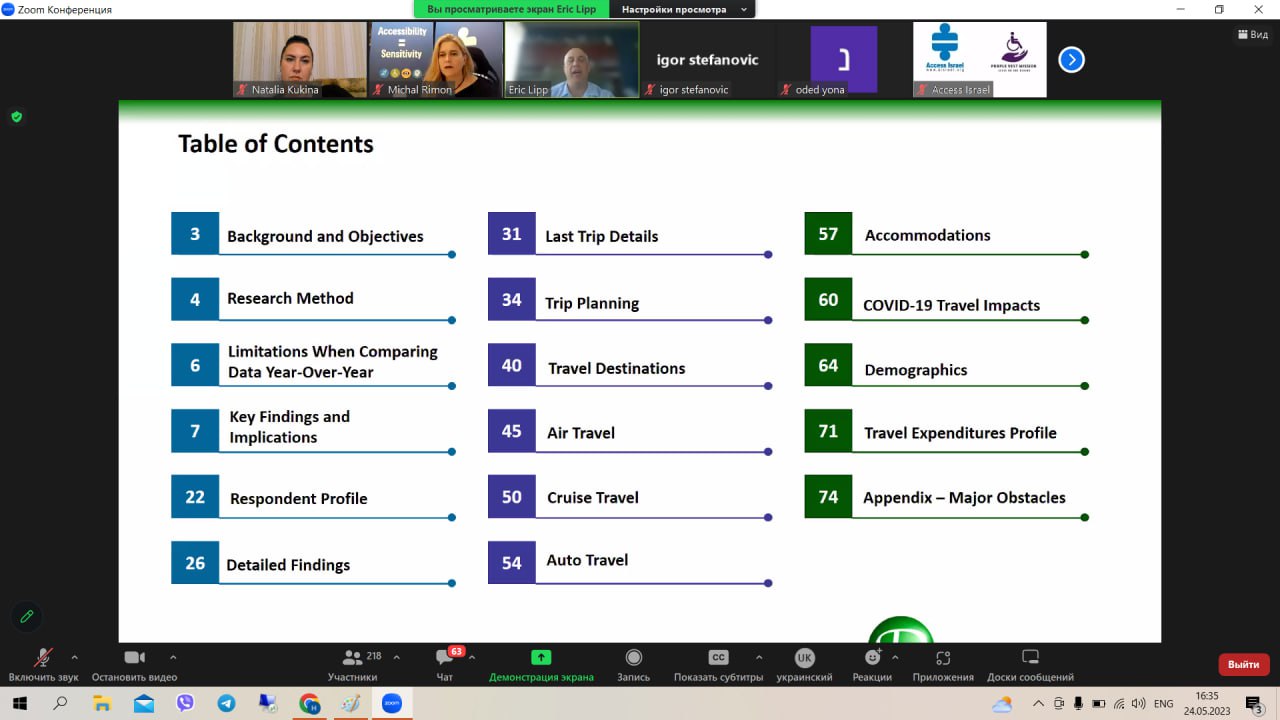Leave meeting with red Выйти button
This screenshot has height=720, width=1280.
click(x=1243, y=664)
